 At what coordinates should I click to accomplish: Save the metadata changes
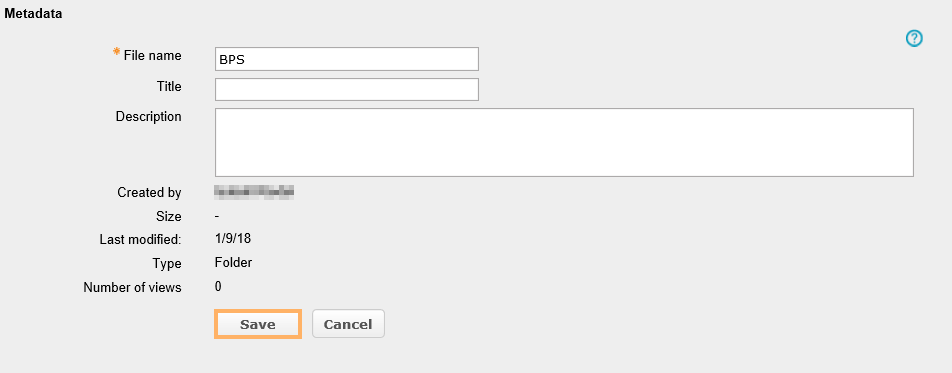258,324
